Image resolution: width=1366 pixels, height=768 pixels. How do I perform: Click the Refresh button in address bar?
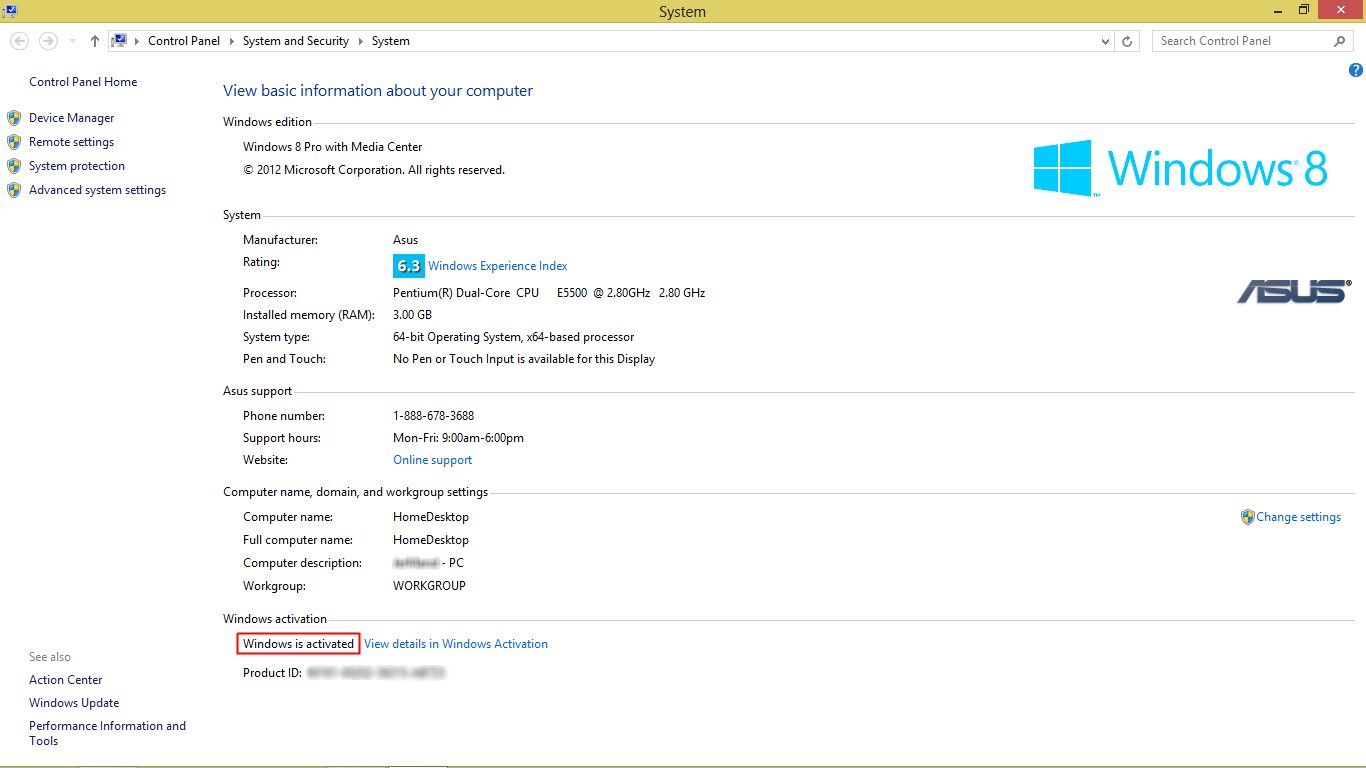(x=1127, y=41)
